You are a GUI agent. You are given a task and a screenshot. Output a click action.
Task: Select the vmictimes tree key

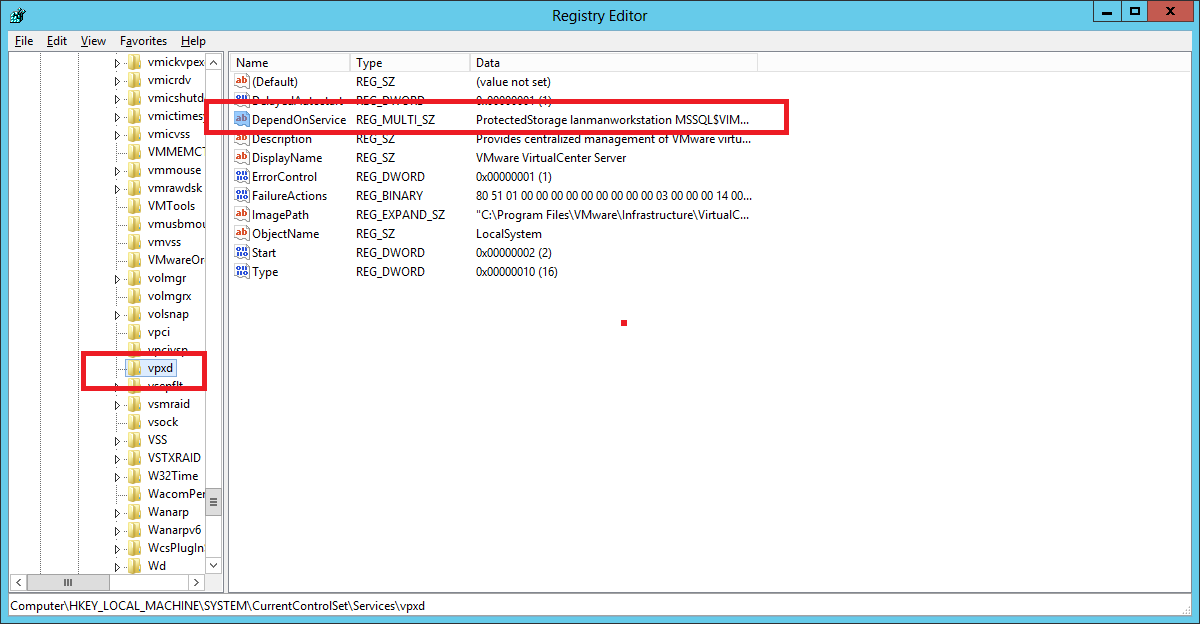click(x=175, y=116)
